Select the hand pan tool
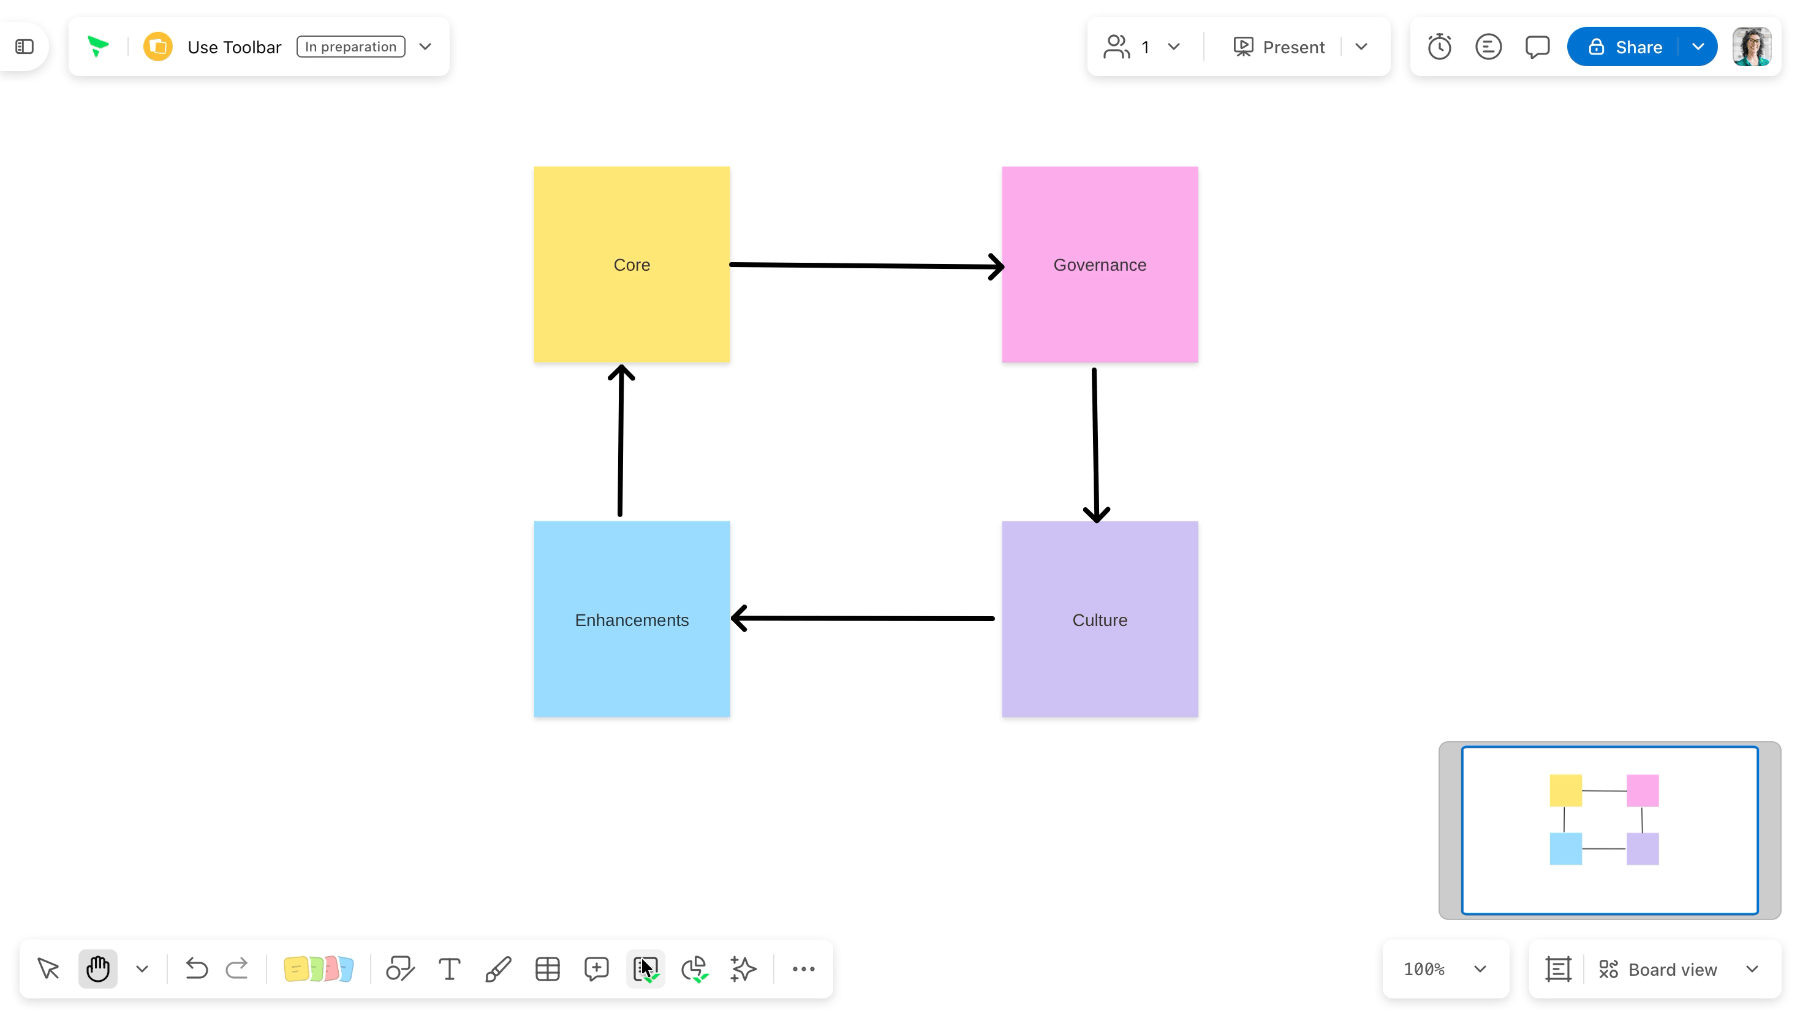 (x=98, y=969)
